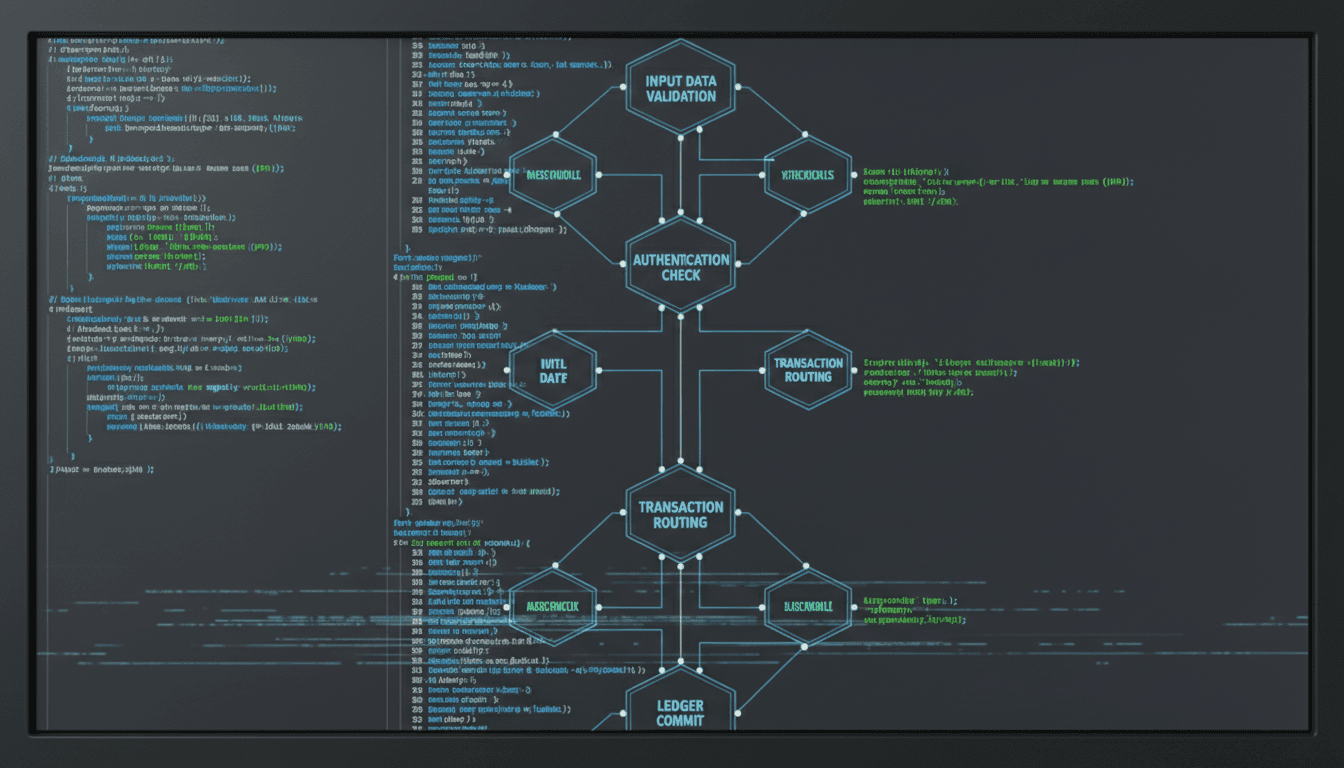Click the last statement line in the left code pane
This screenshot has width=1344, height=768.
point(102,469)
